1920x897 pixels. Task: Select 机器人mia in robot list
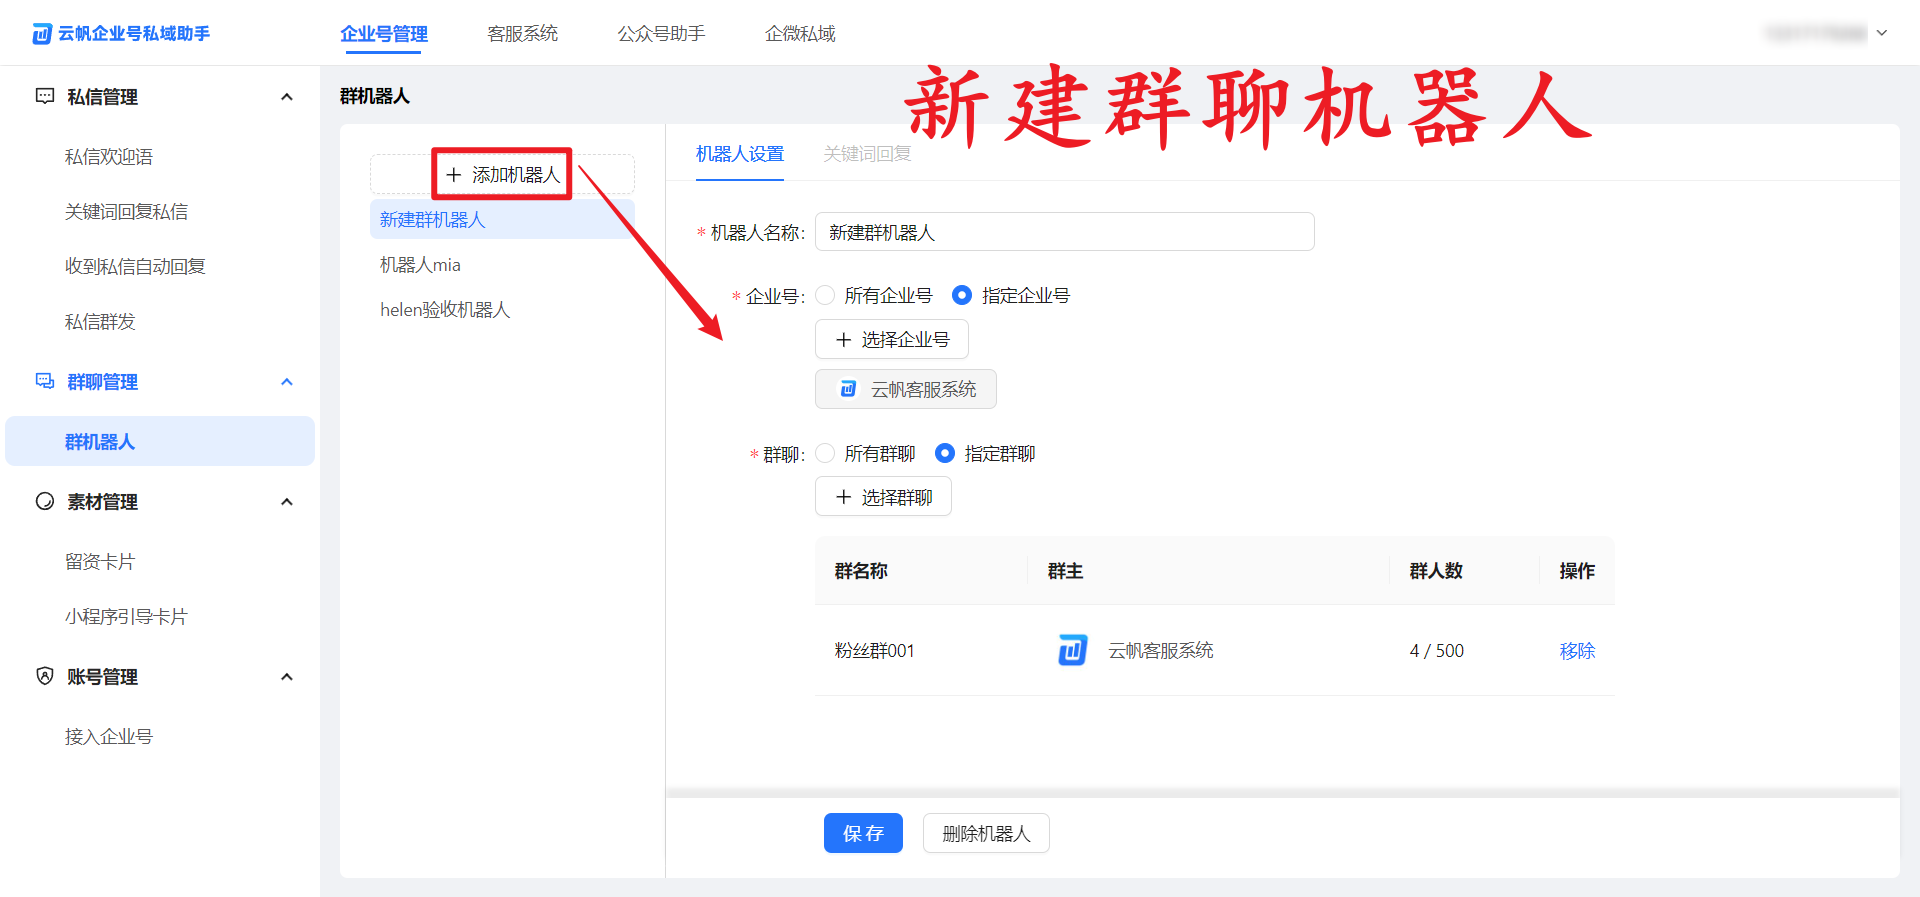point(502,265)
